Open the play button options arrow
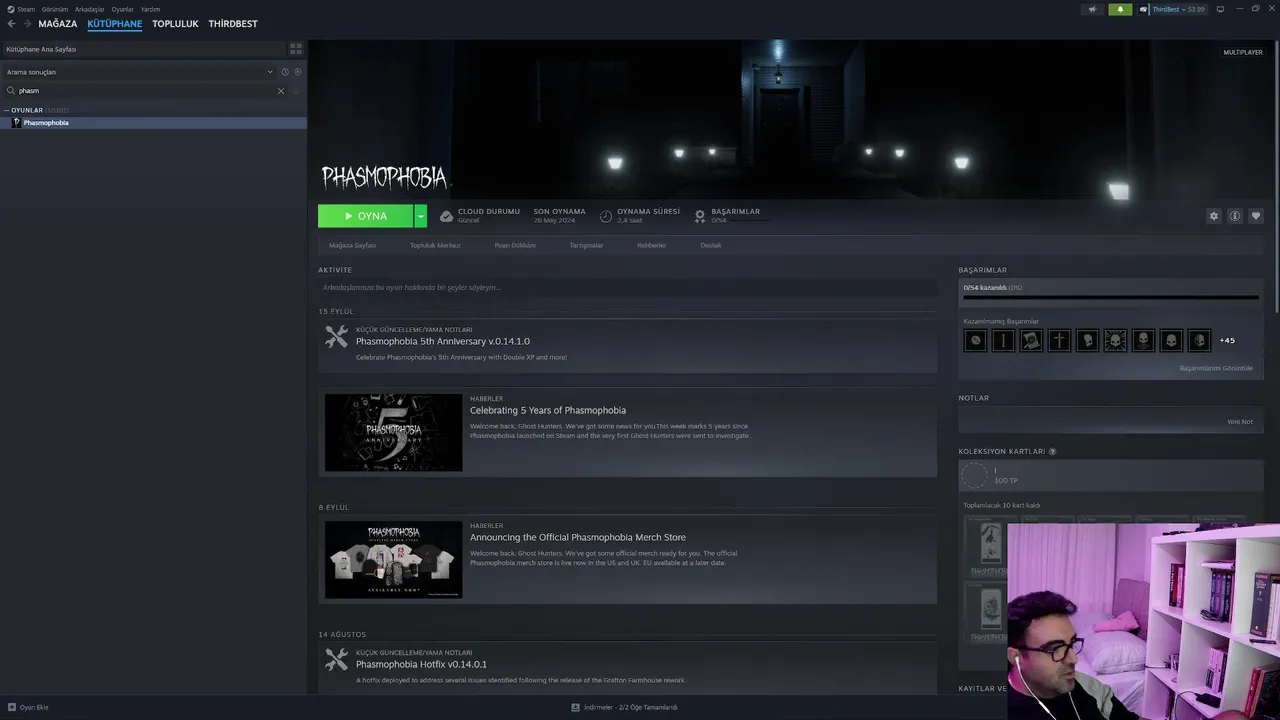 [x=421, y=216]
